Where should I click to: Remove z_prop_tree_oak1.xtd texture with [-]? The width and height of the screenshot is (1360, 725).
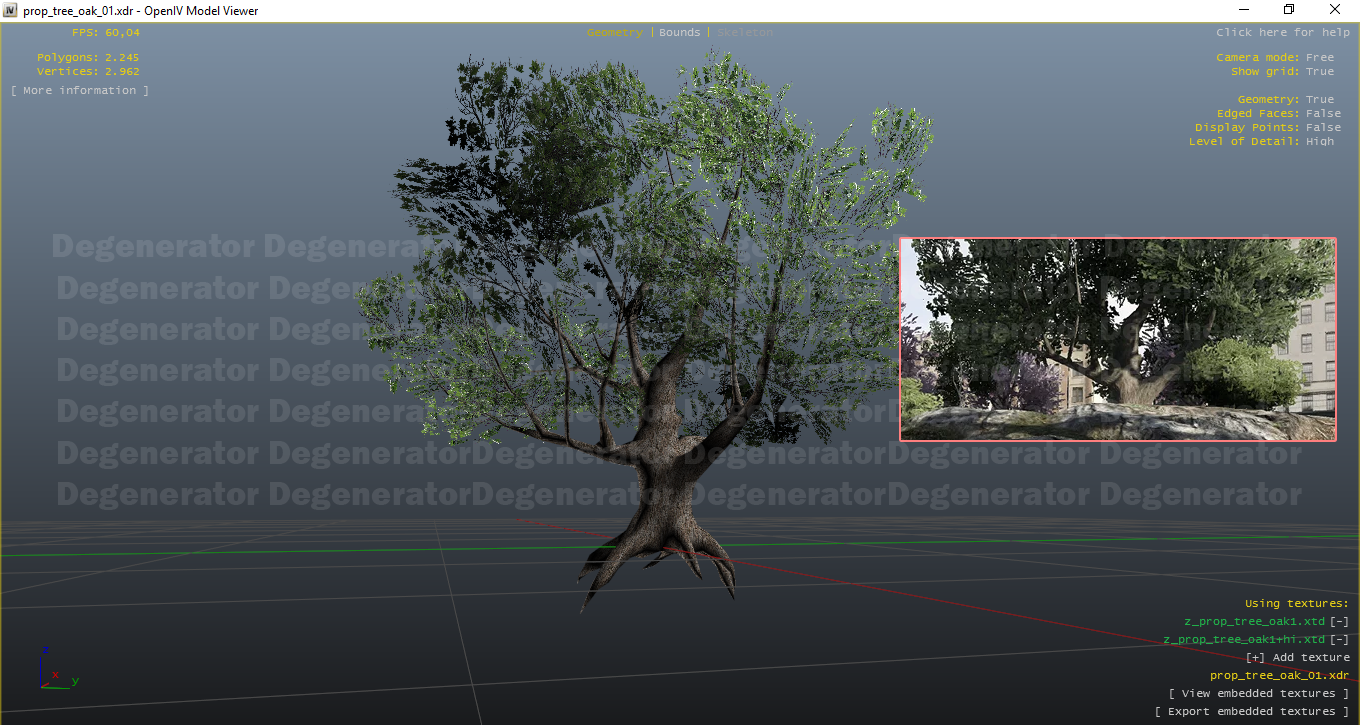(x=1340, y=622)
